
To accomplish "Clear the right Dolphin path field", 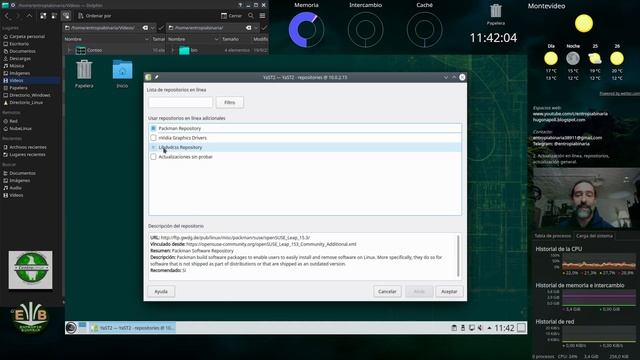I will point(249,28).
